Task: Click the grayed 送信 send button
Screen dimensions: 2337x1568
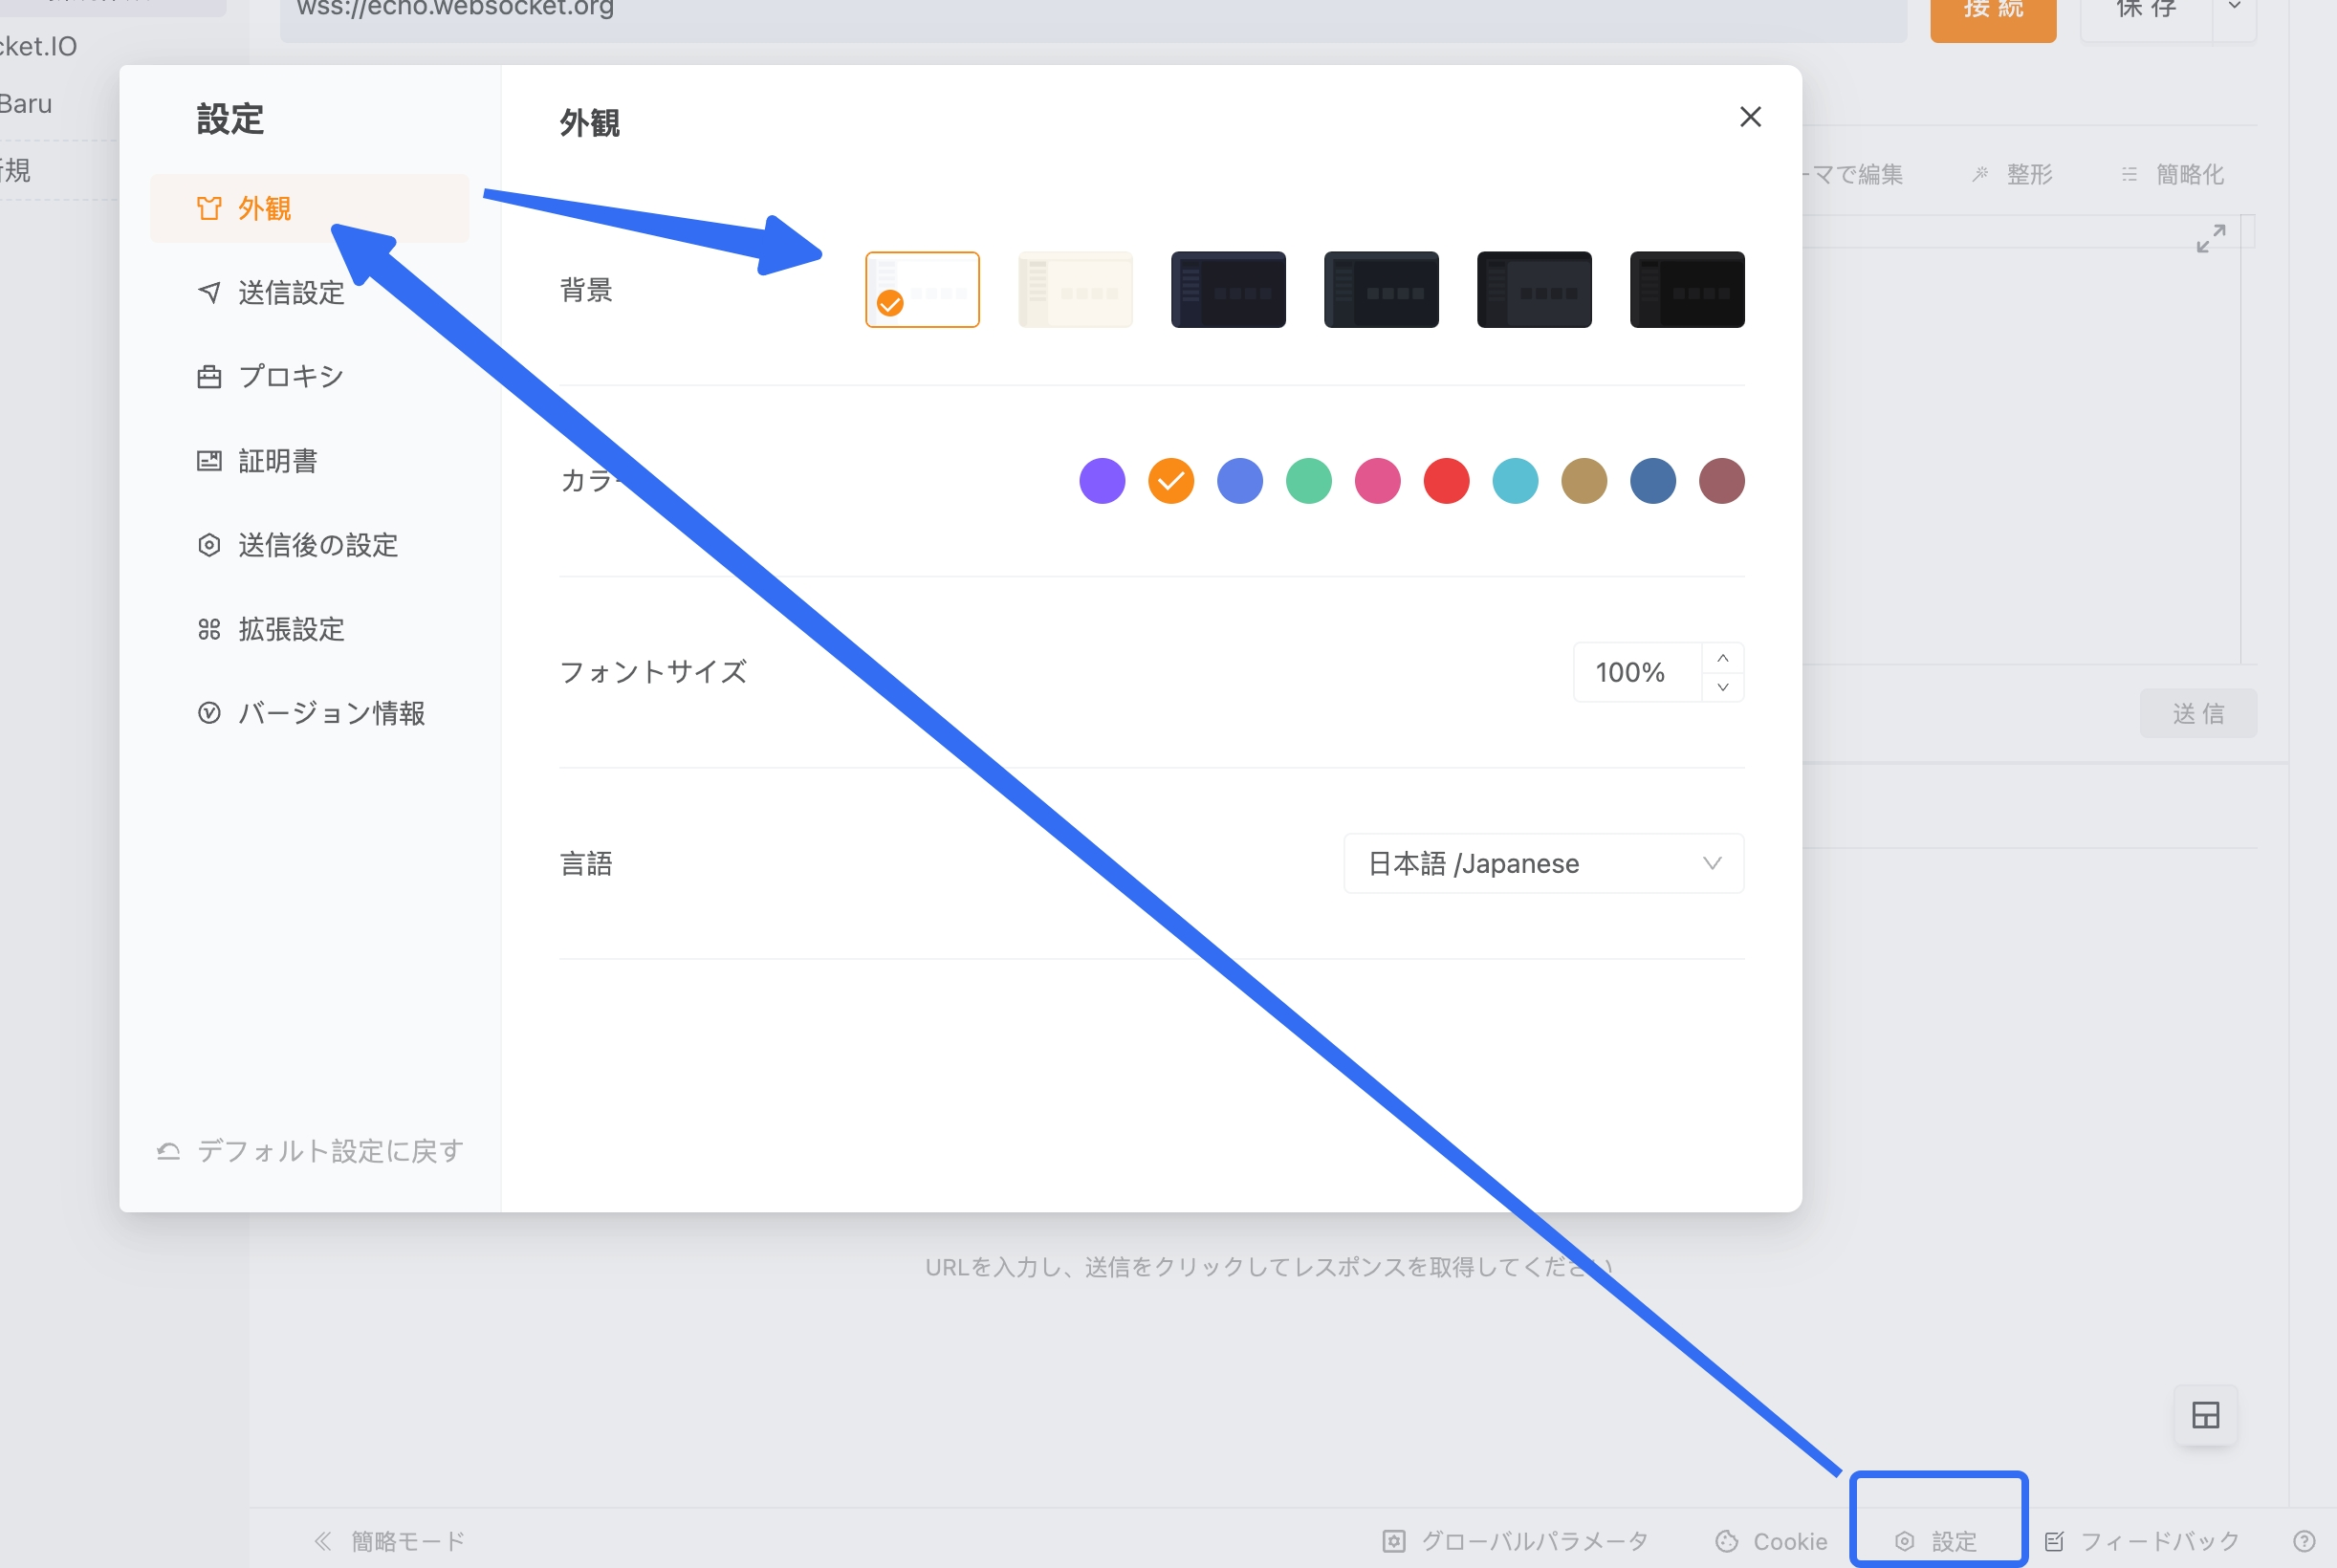Action: [x=2198, y=713]
